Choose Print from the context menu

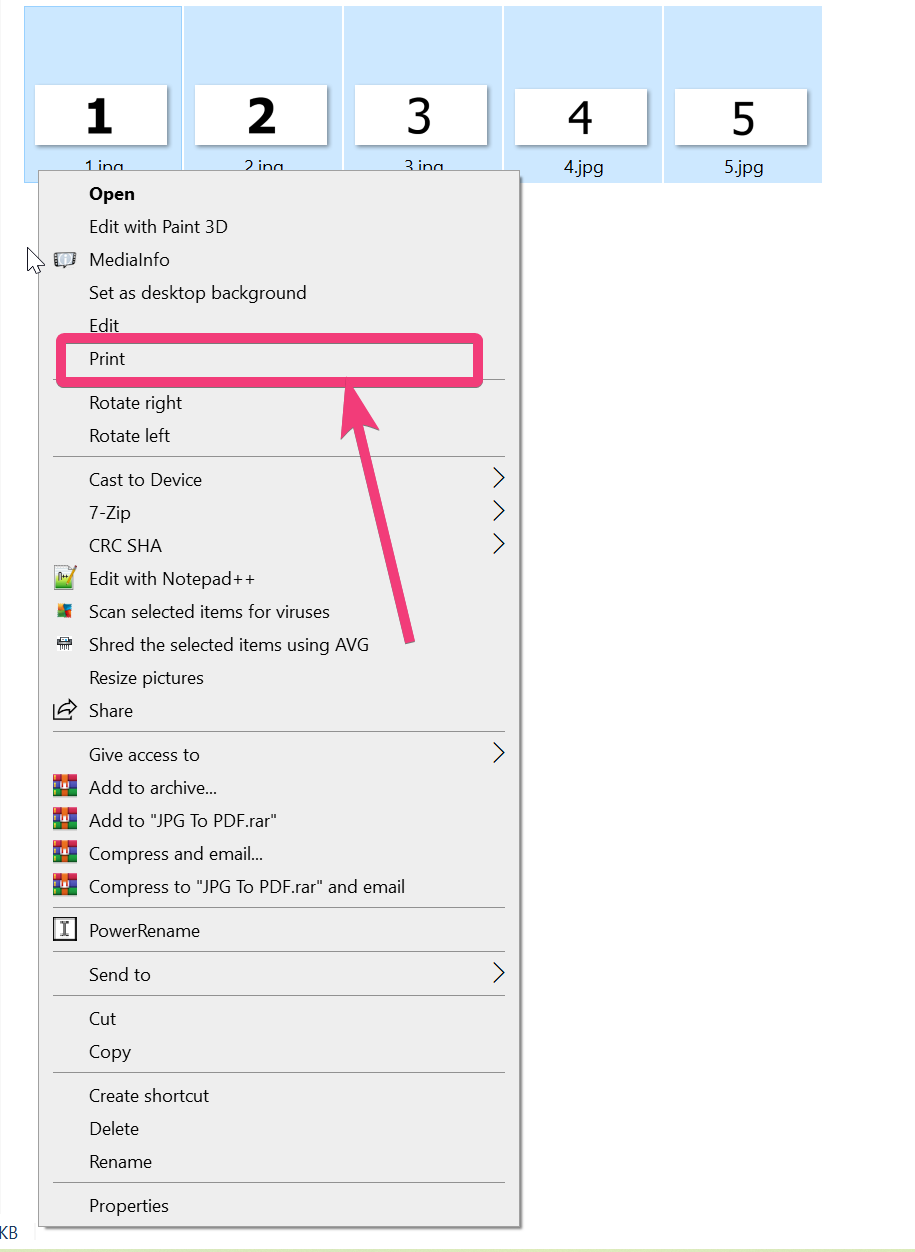pos(108,359)
